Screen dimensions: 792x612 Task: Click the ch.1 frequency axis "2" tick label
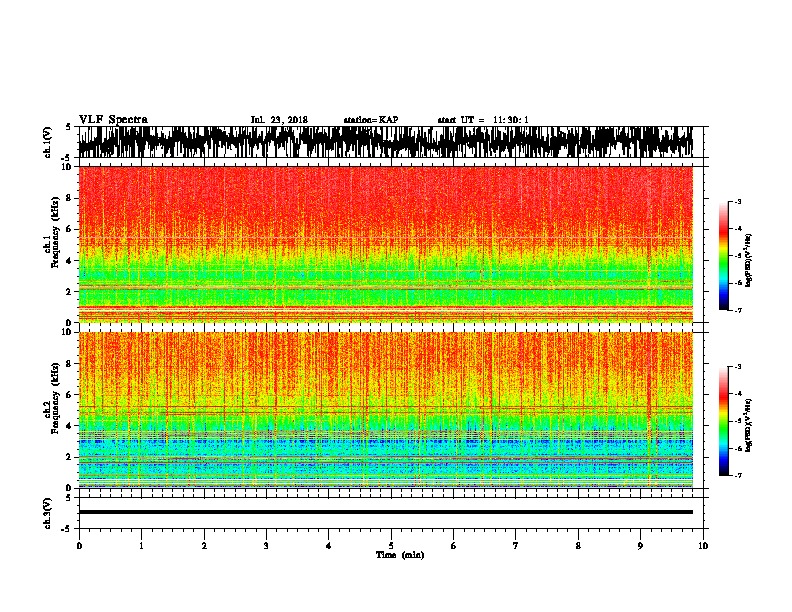[70, 292]
